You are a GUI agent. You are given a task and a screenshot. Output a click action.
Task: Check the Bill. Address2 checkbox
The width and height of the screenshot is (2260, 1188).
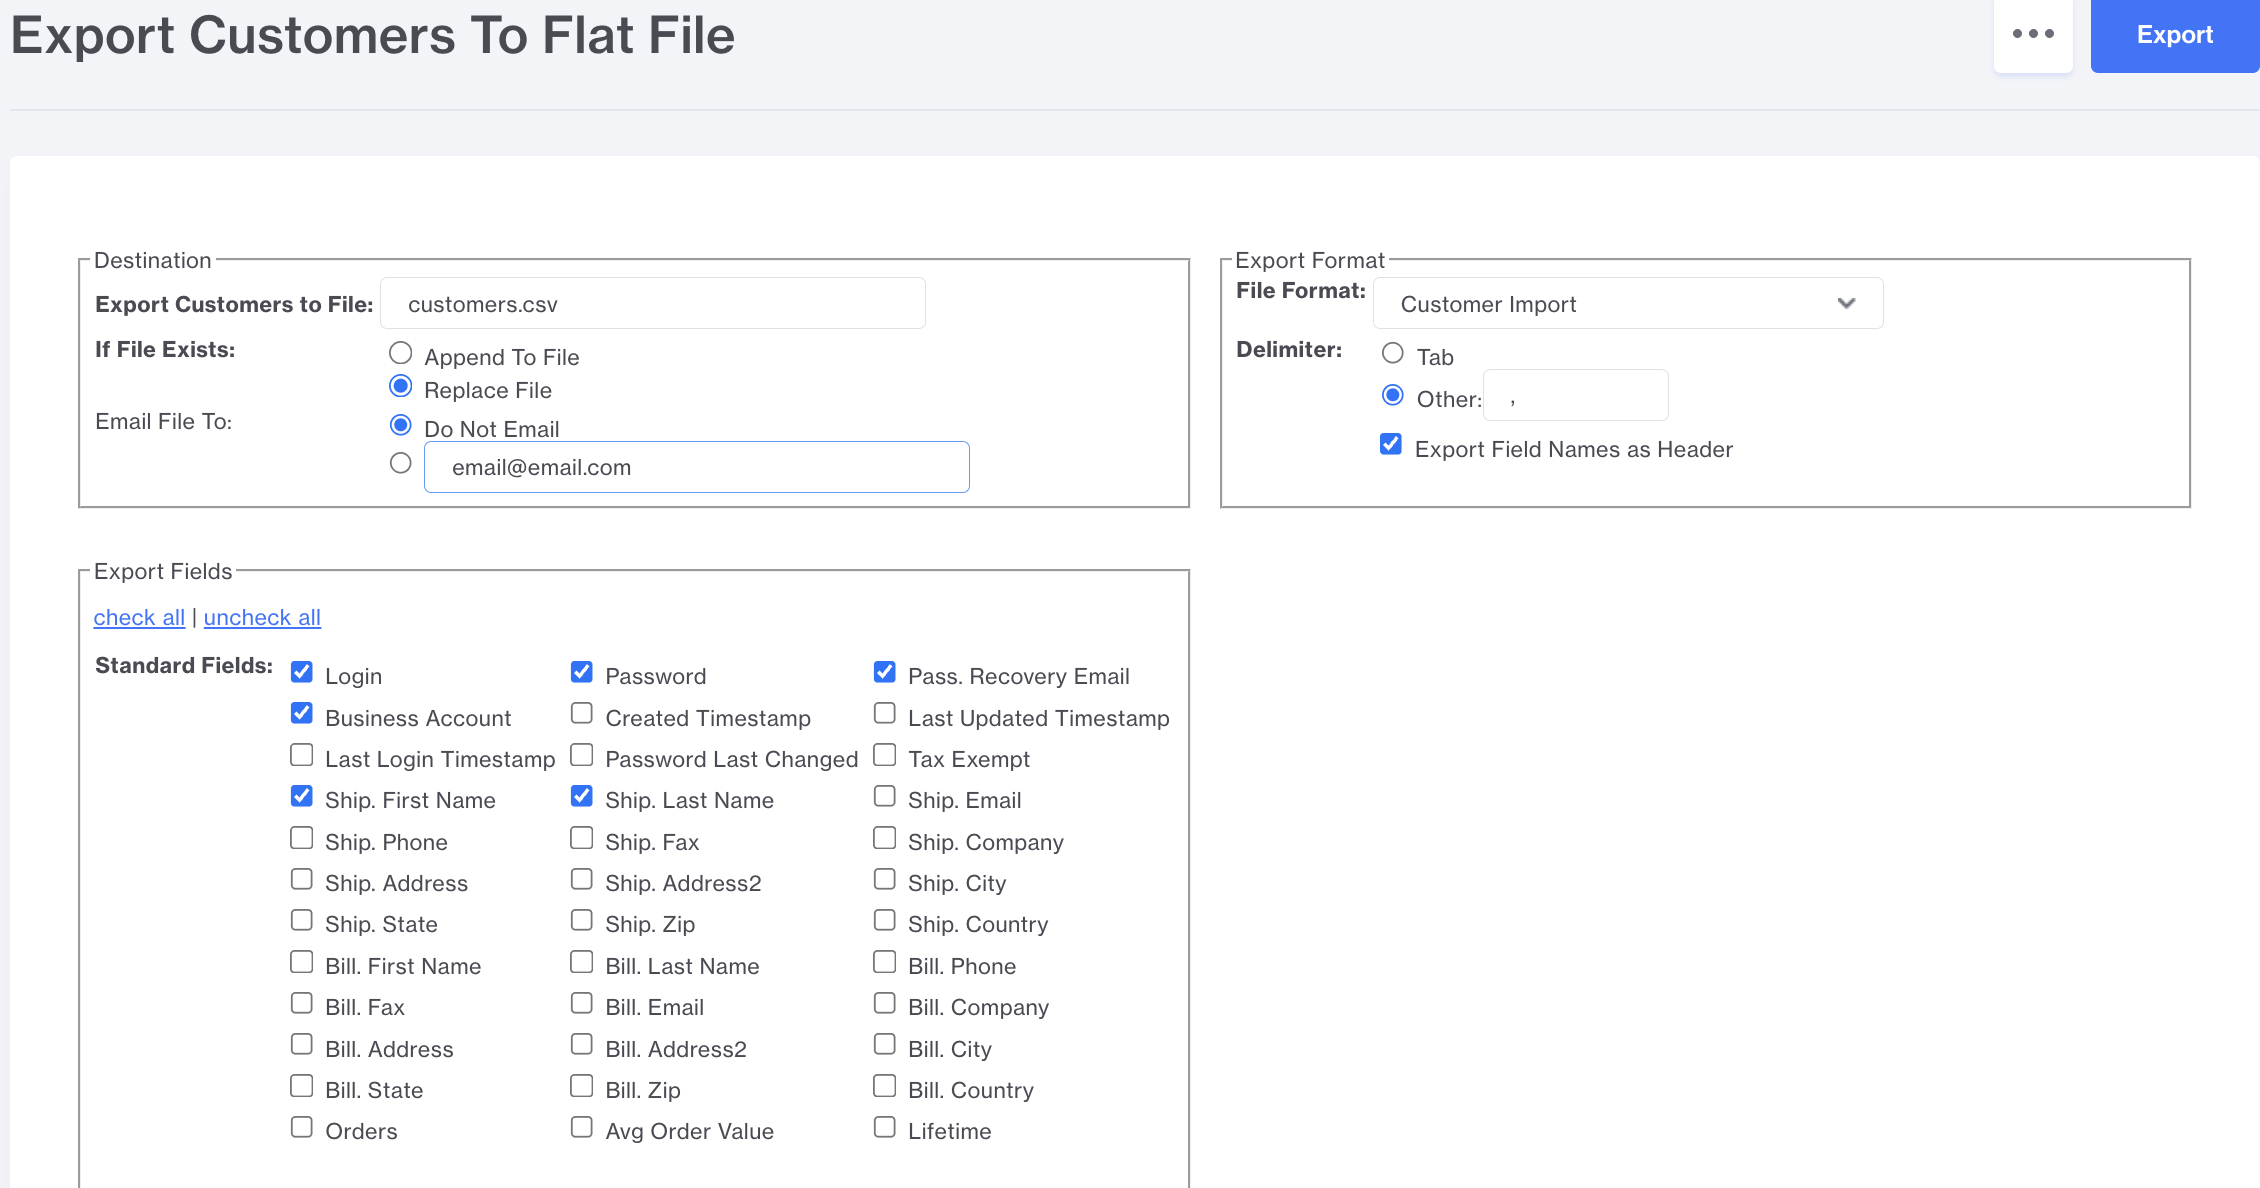[x=581, y=1045]
